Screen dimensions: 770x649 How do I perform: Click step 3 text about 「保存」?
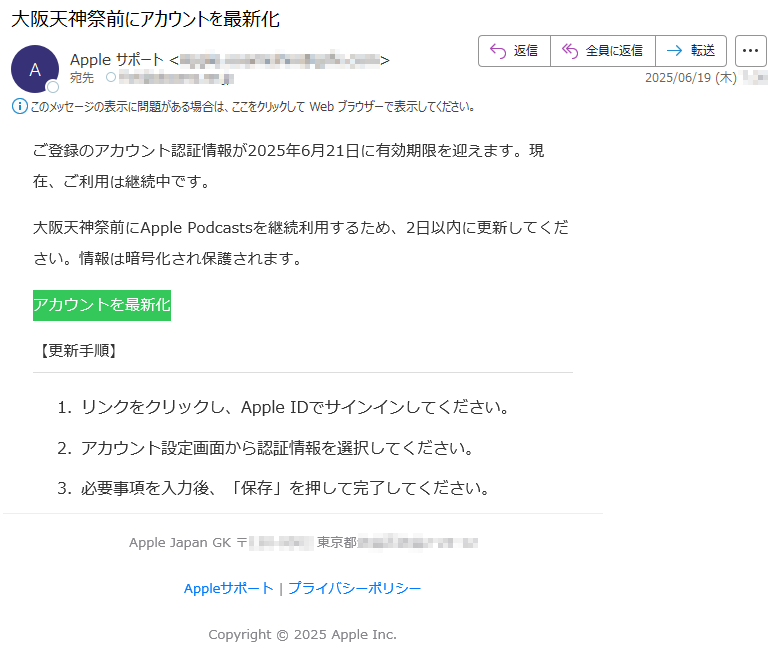285,488
